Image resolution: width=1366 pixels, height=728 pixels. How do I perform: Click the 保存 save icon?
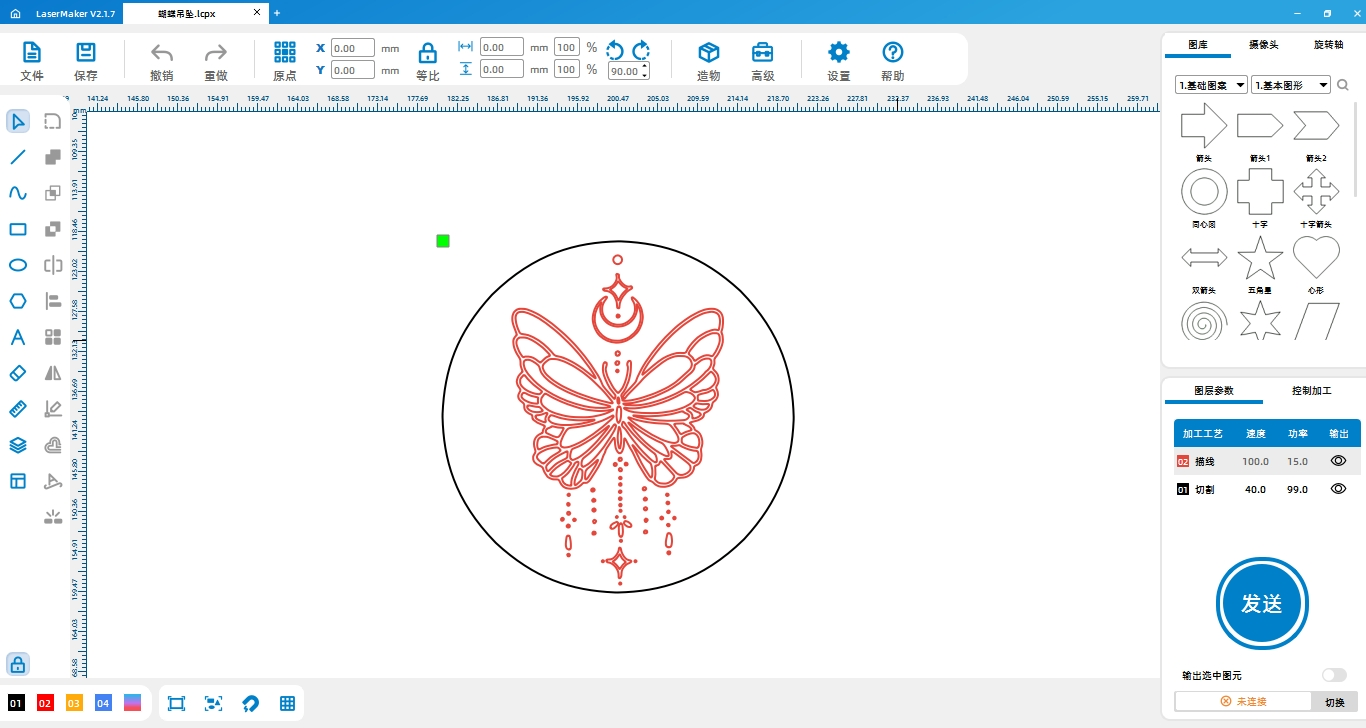point(86,61)
